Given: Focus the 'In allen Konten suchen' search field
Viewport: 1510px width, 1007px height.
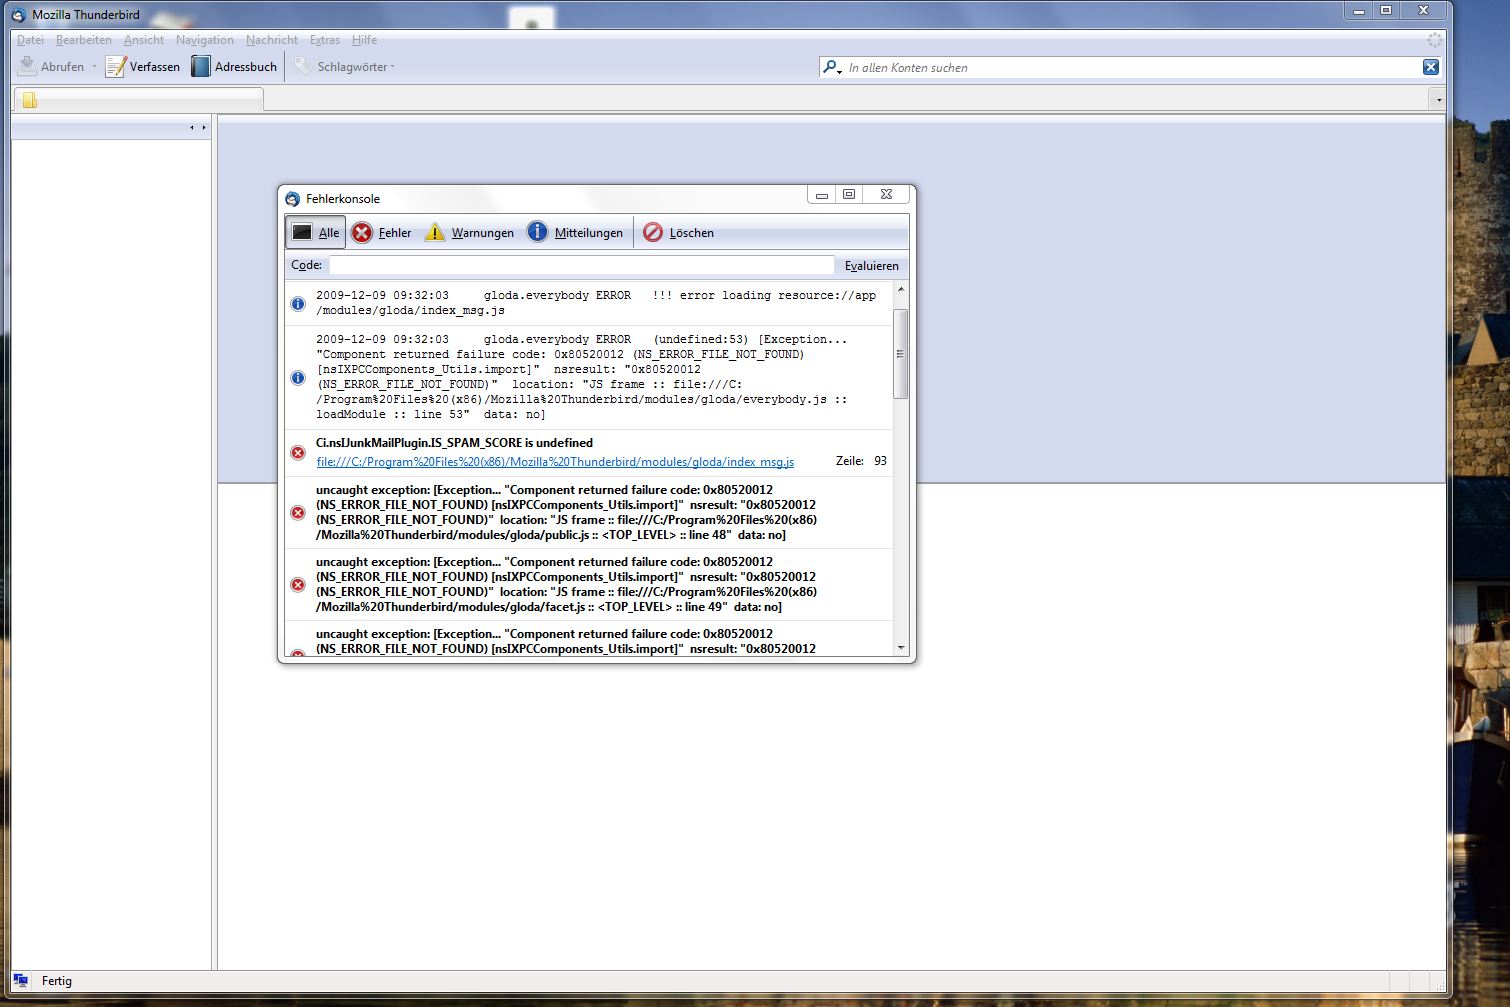Looking at the screenshot, I should 1132,67.
